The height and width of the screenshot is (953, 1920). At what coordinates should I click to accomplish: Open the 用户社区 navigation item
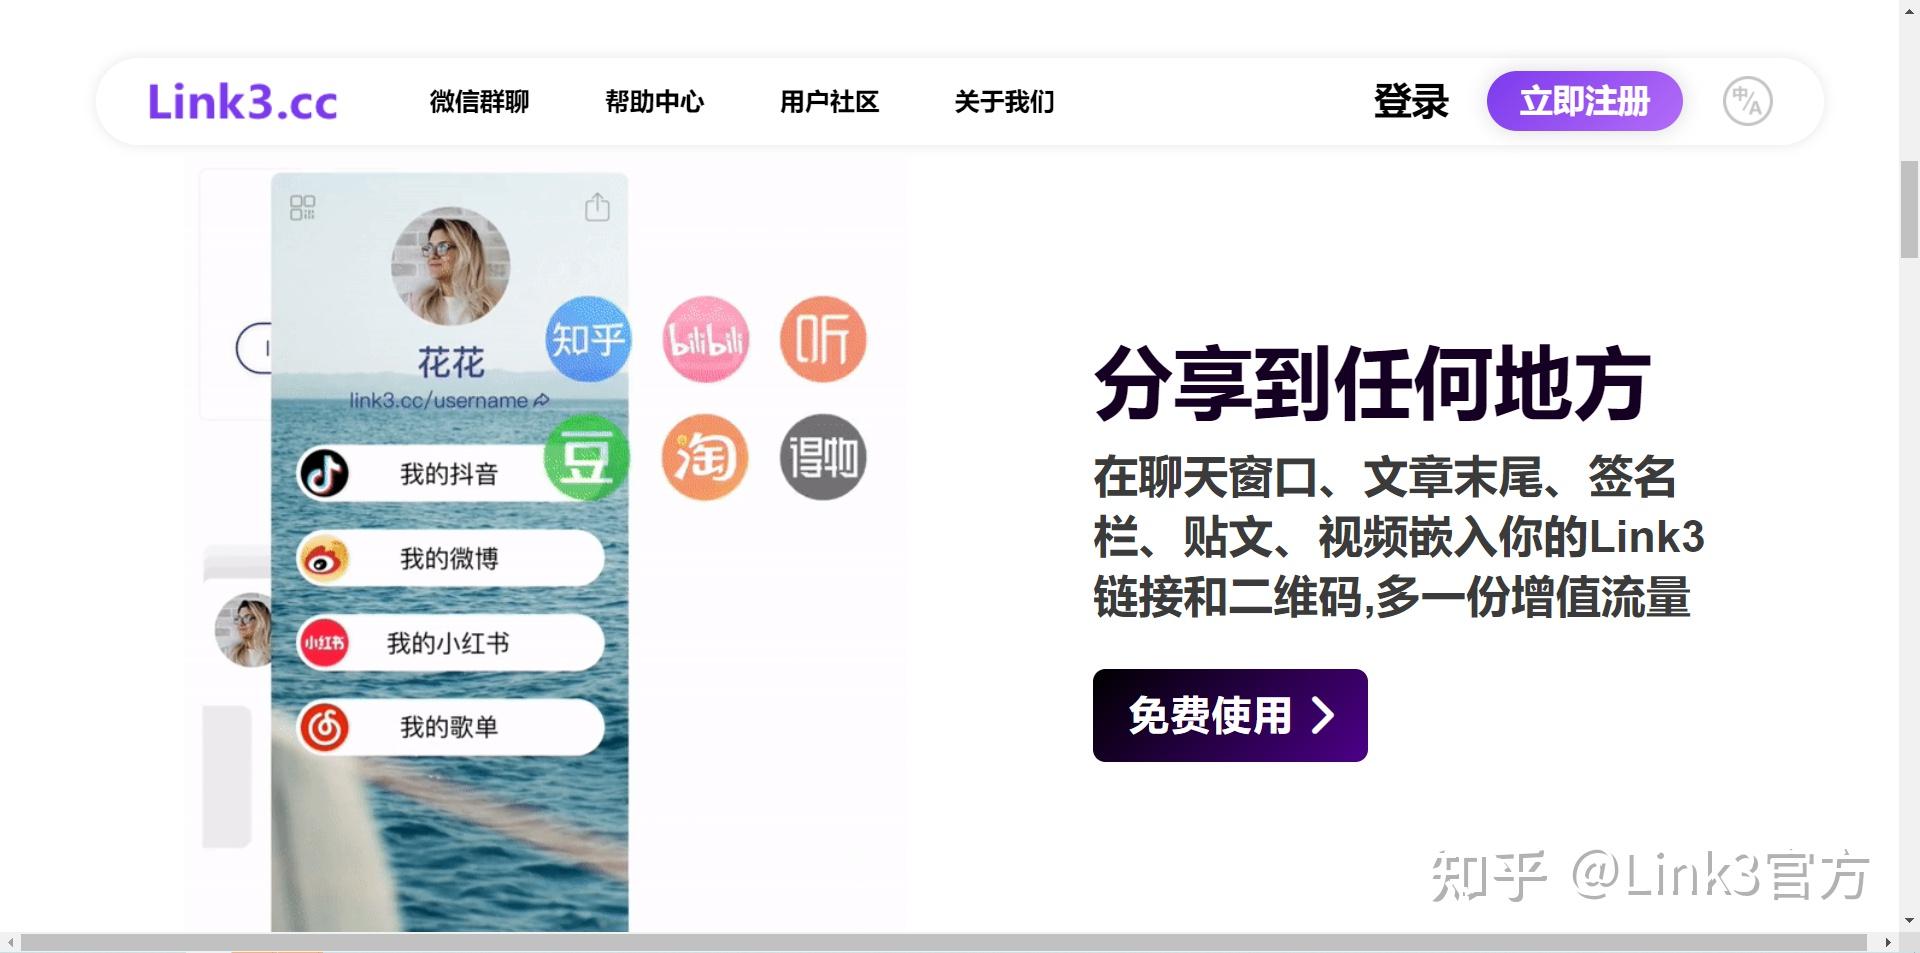coord(829,102)
